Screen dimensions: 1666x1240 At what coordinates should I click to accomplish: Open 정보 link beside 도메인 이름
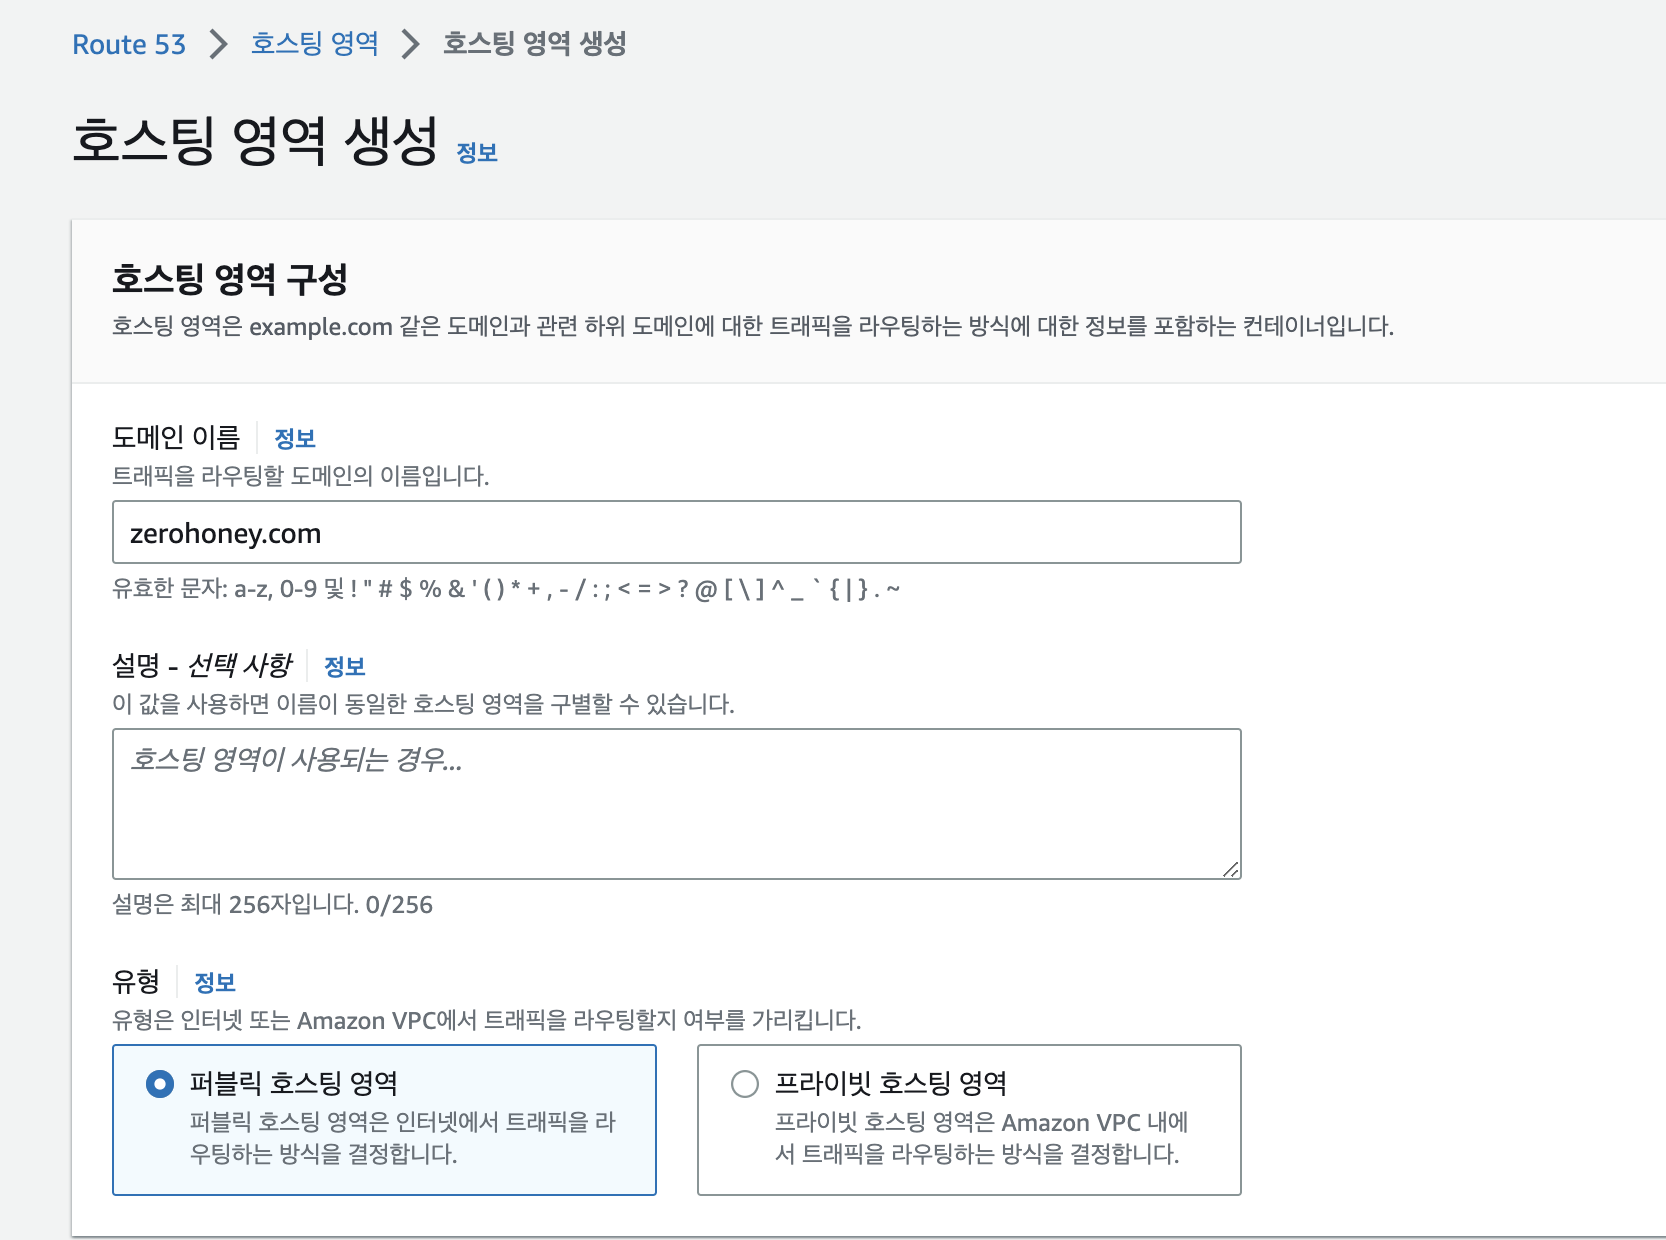click(x=295, y=438)
